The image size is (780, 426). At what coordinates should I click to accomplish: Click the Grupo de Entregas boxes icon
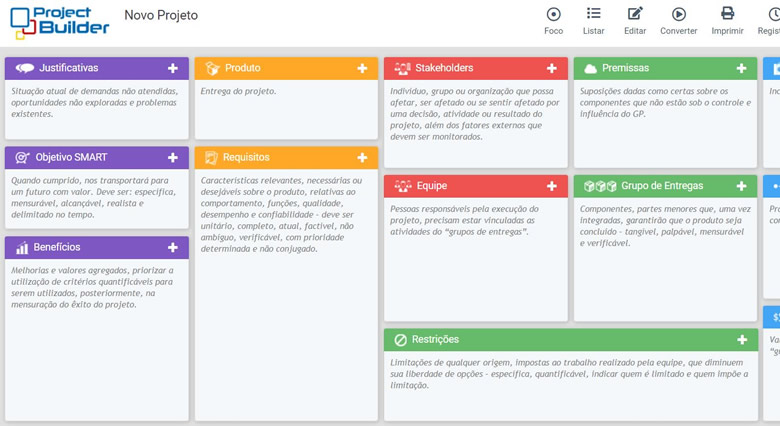point(600,186)
